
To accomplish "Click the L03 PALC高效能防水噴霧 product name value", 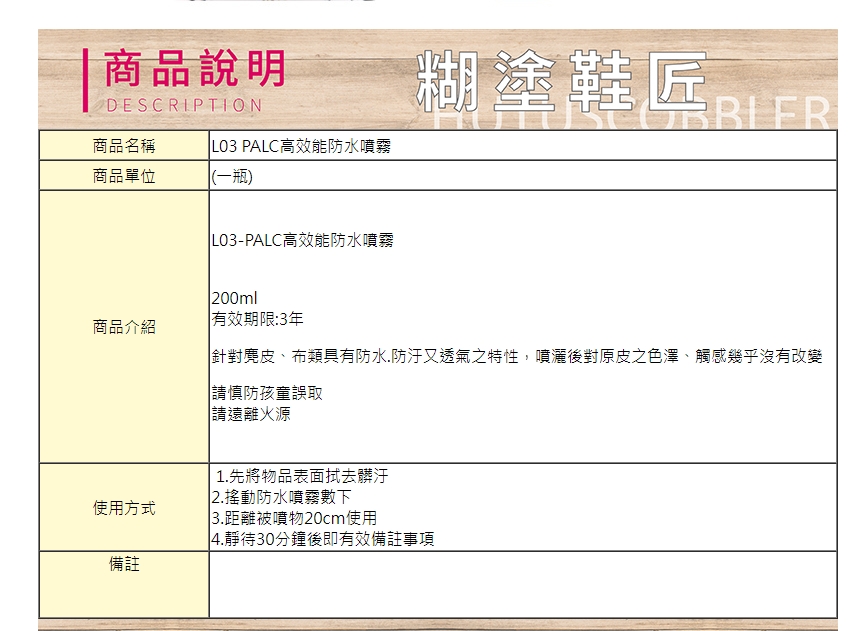I will [301, 146].
